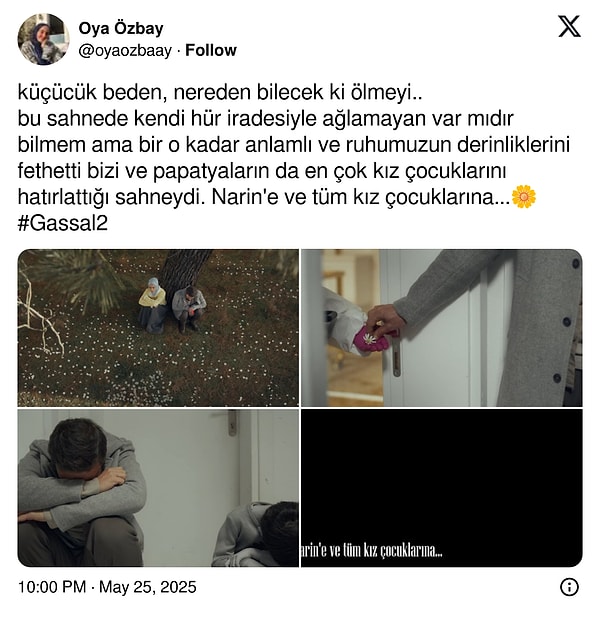Open the #Gassal2 hashtag
600x617 pixels.
[63, 224]
